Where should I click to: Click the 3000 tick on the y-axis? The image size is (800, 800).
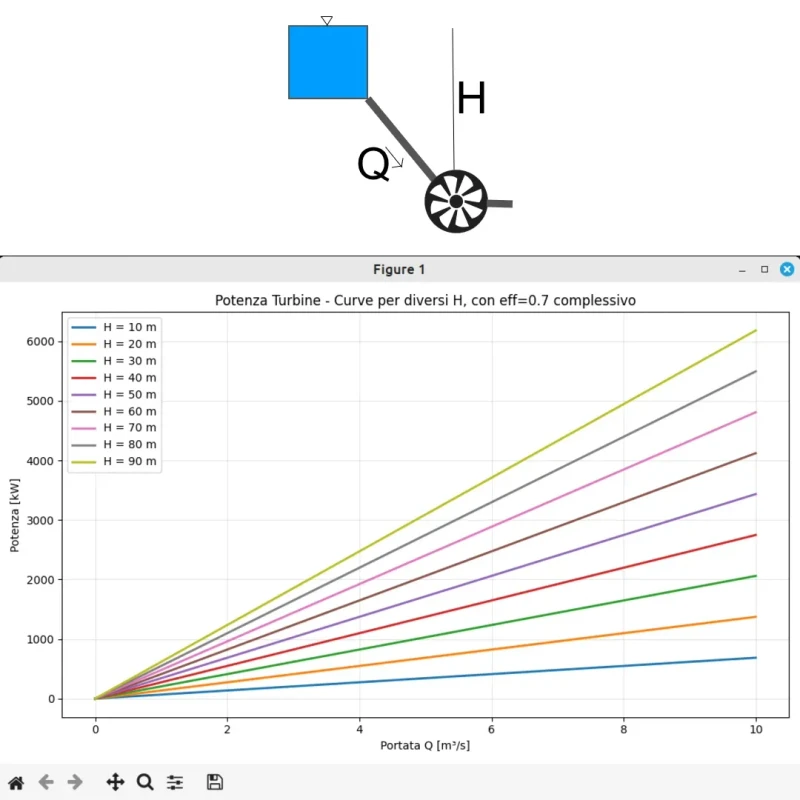40,520
